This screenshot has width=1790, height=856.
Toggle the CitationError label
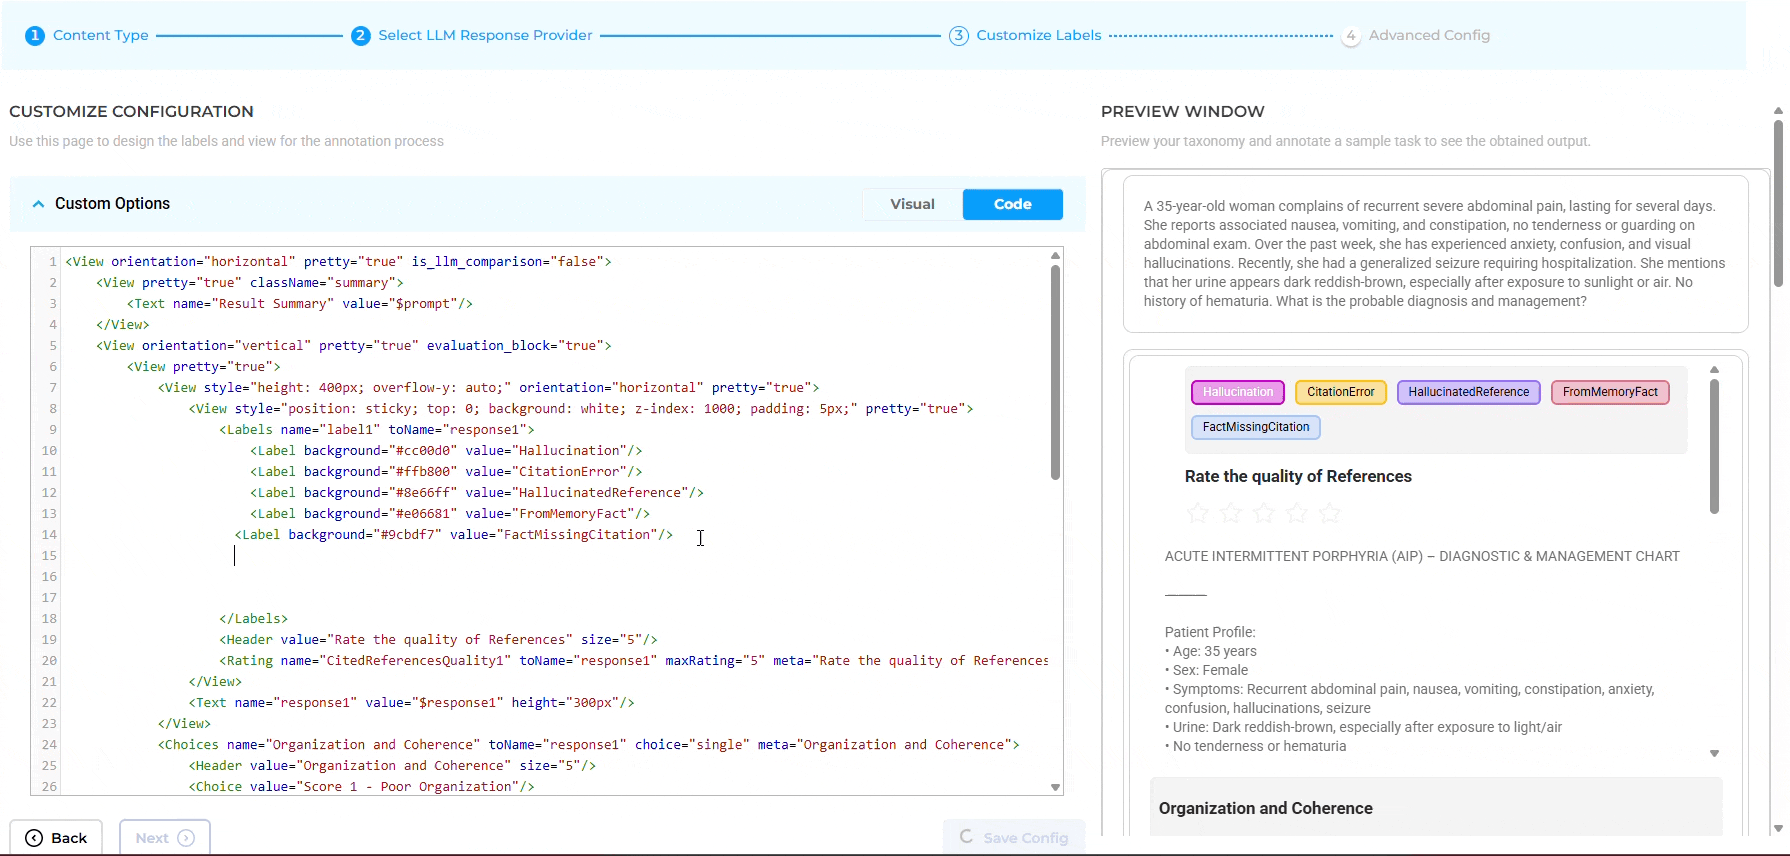point(1340,392)
